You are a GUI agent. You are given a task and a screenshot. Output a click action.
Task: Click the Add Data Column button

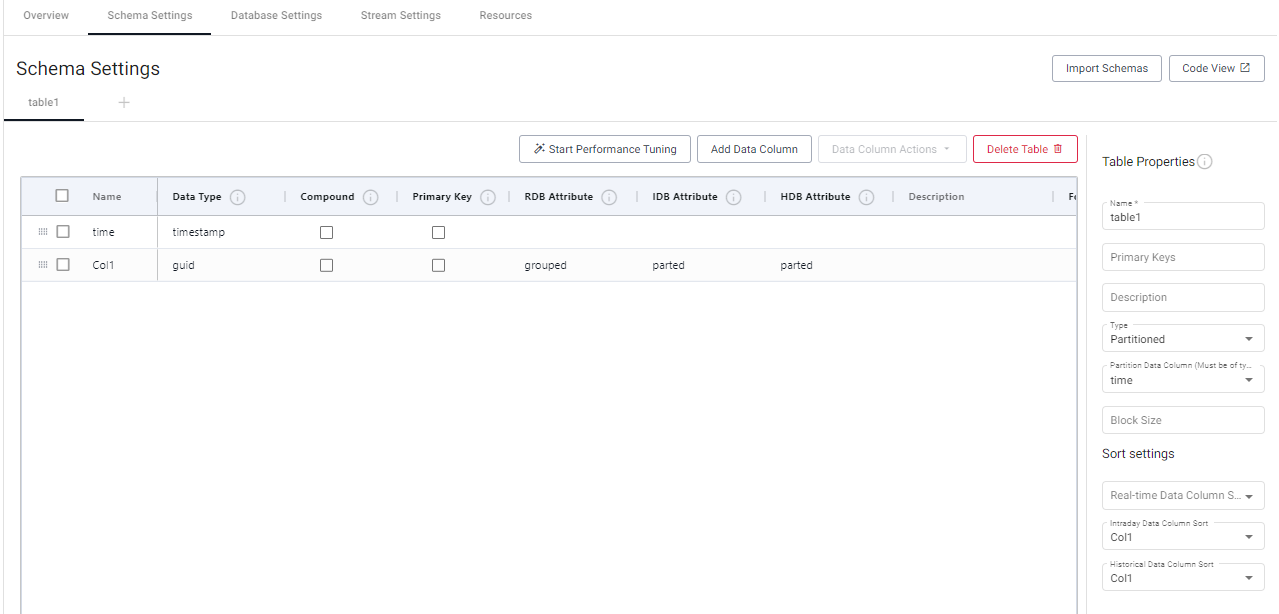click(x=754, y=148)
